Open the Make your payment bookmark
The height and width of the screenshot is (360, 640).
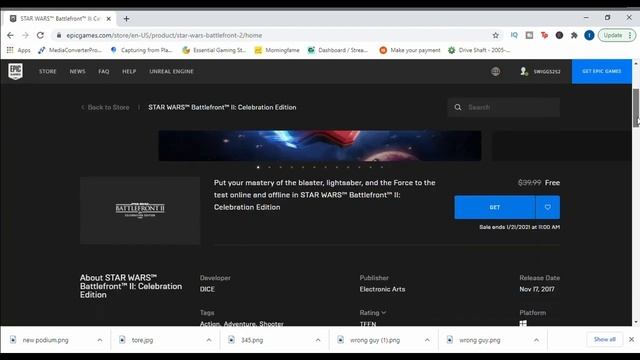(x=410, y=50)
